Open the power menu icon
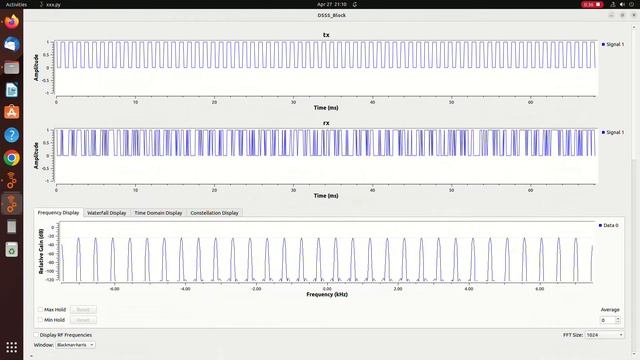The width and height of the screenshot is (640, 360). pyautogui.click(x=631, y=4)
